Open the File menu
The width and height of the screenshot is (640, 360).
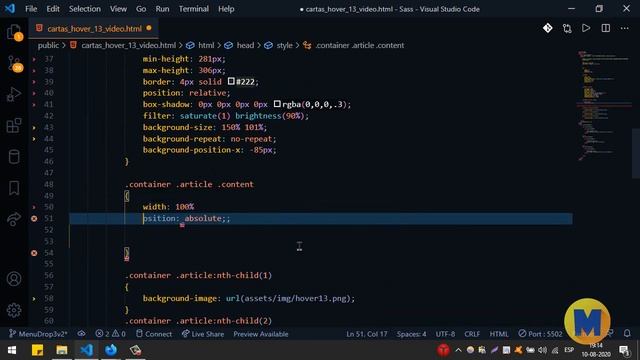(31, 9)
